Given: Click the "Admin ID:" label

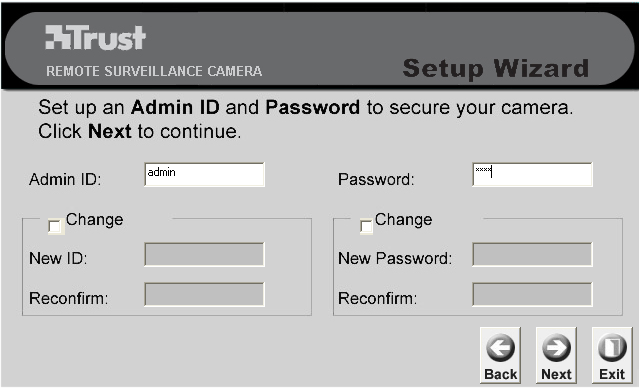Looking at the screenshot, I should click(x=65, y=179).
